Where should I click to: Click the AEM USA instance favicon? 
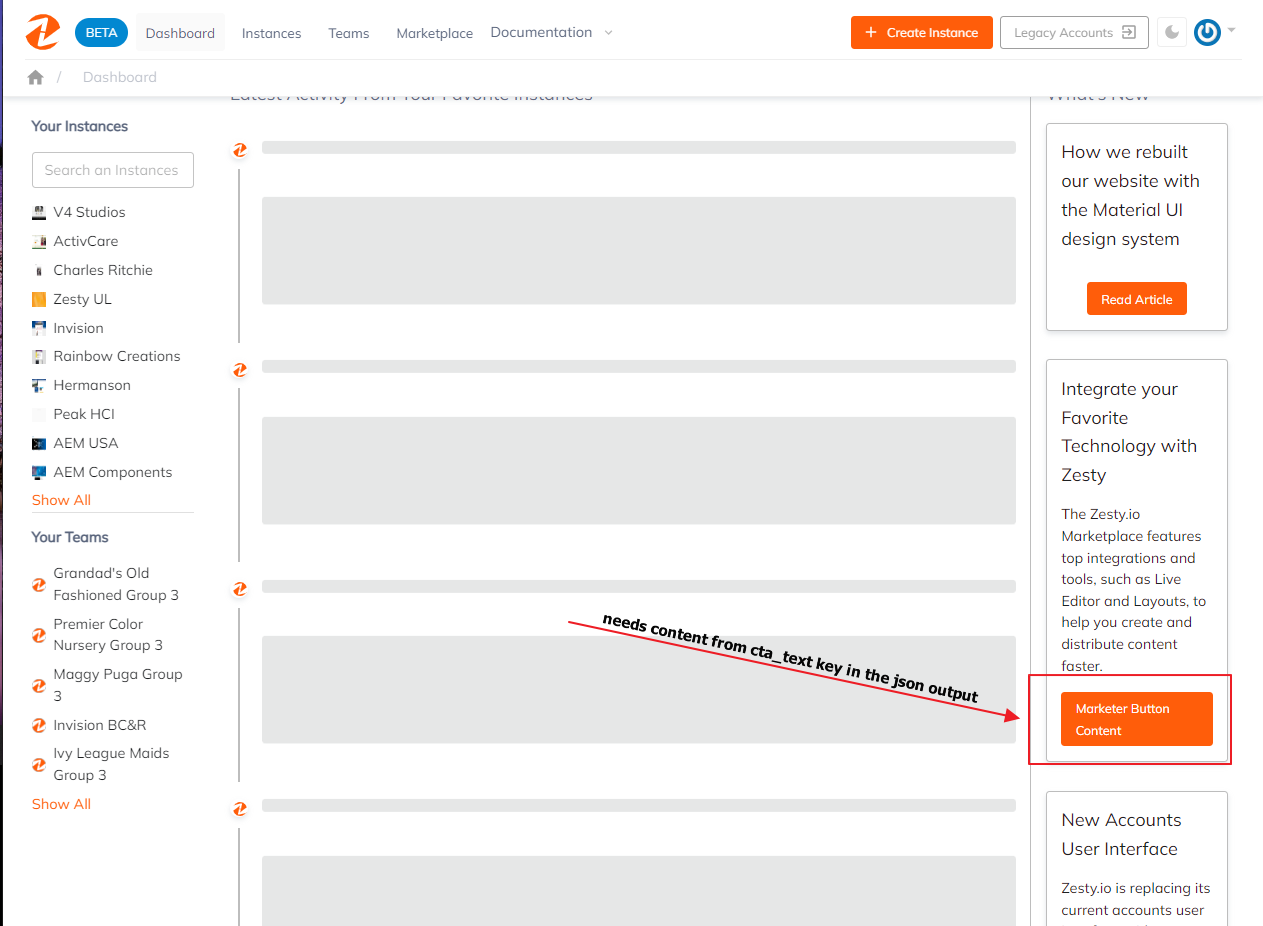[38, 442]
